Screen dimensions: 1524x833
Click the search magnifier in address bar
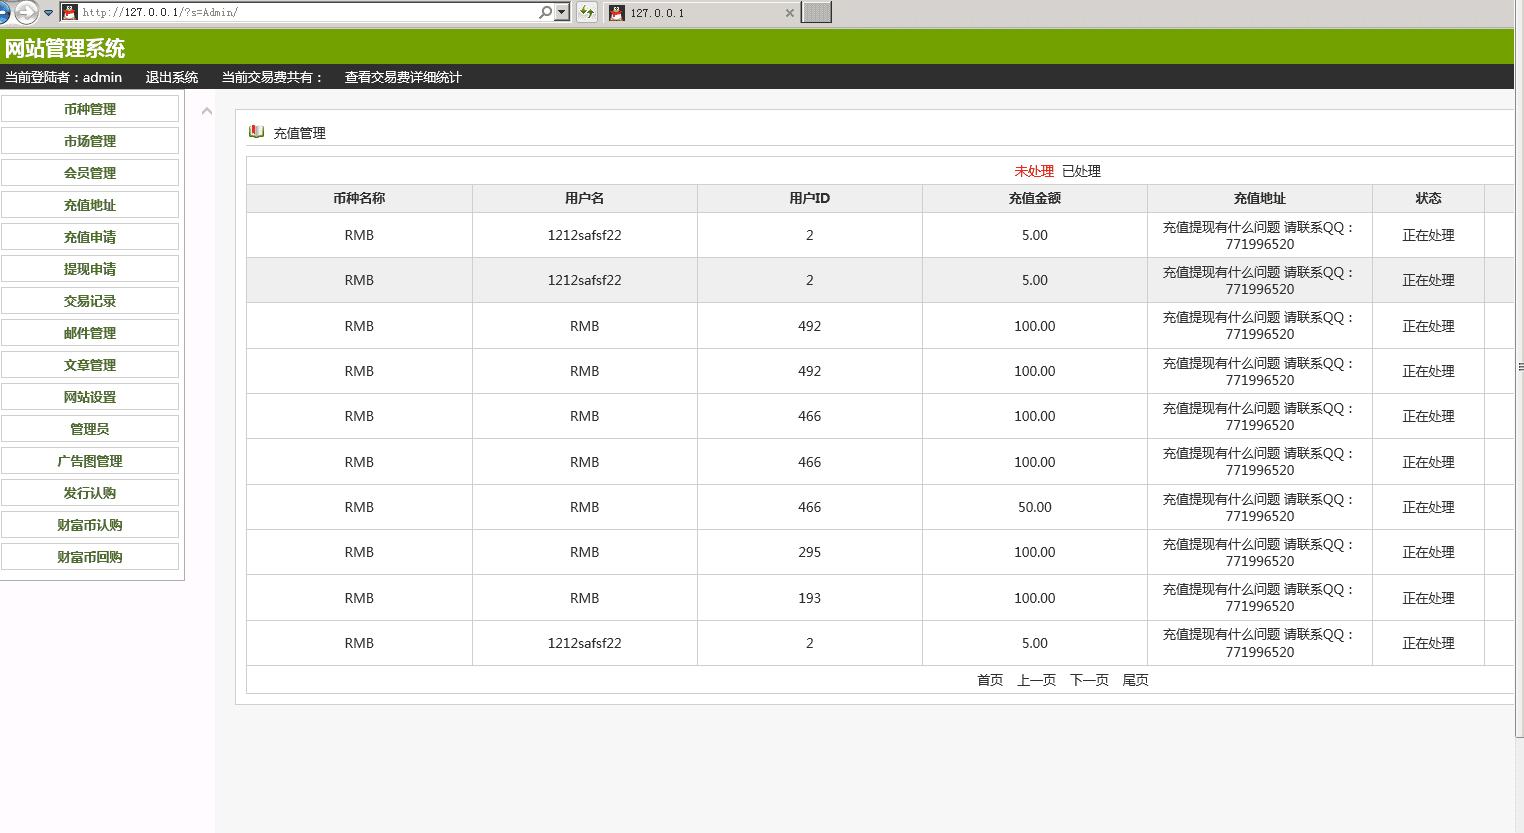coord(545,12)
